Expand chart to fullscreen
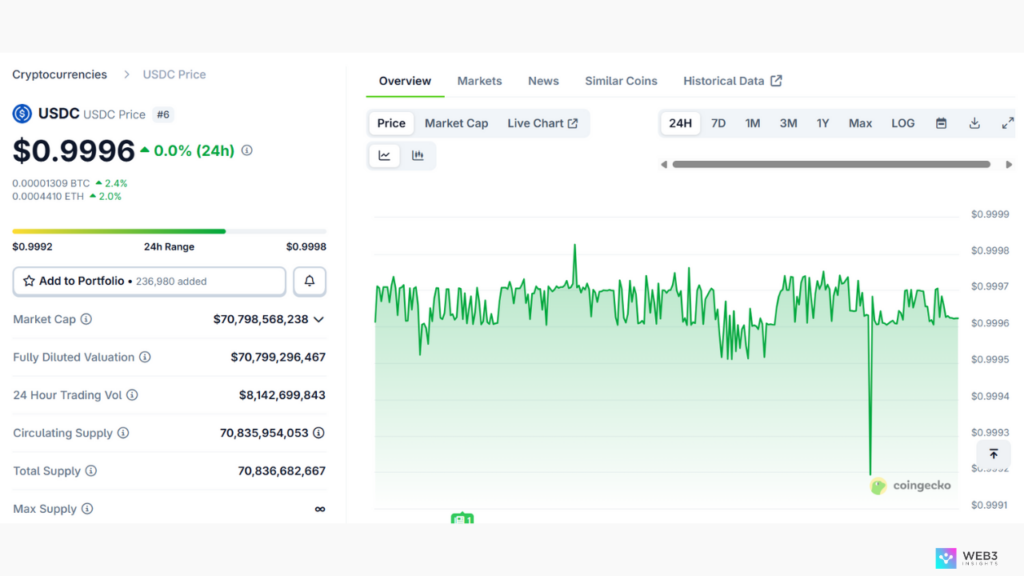Screen dimensions: 1024x576 point(1007,123)
